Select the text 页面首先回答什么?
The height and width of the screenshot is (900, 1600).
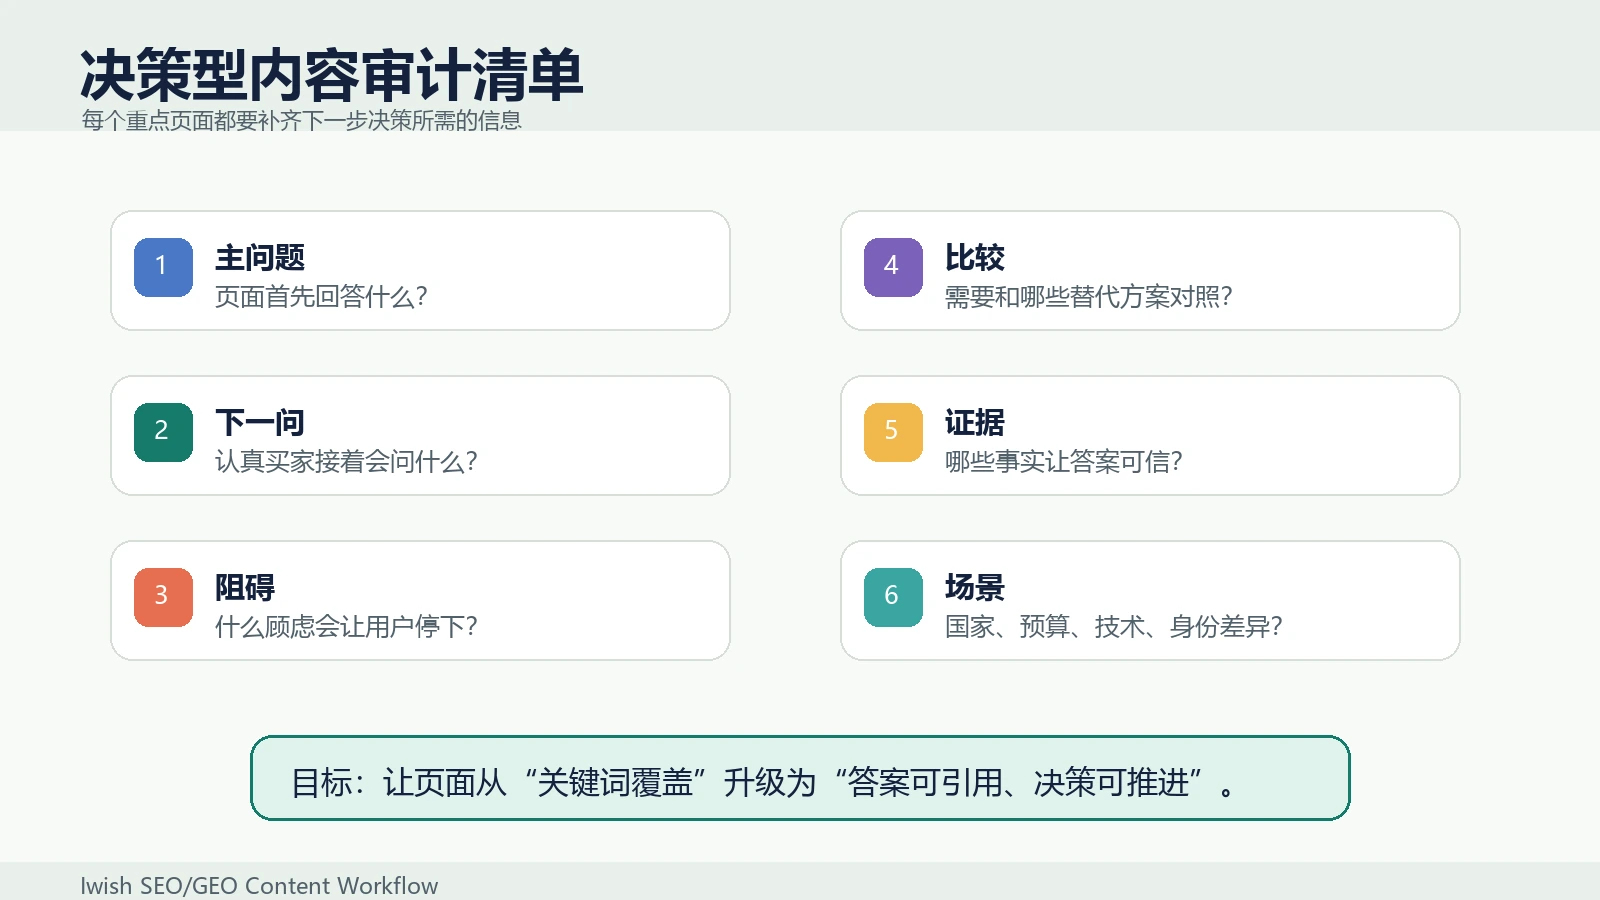[321, 297]
